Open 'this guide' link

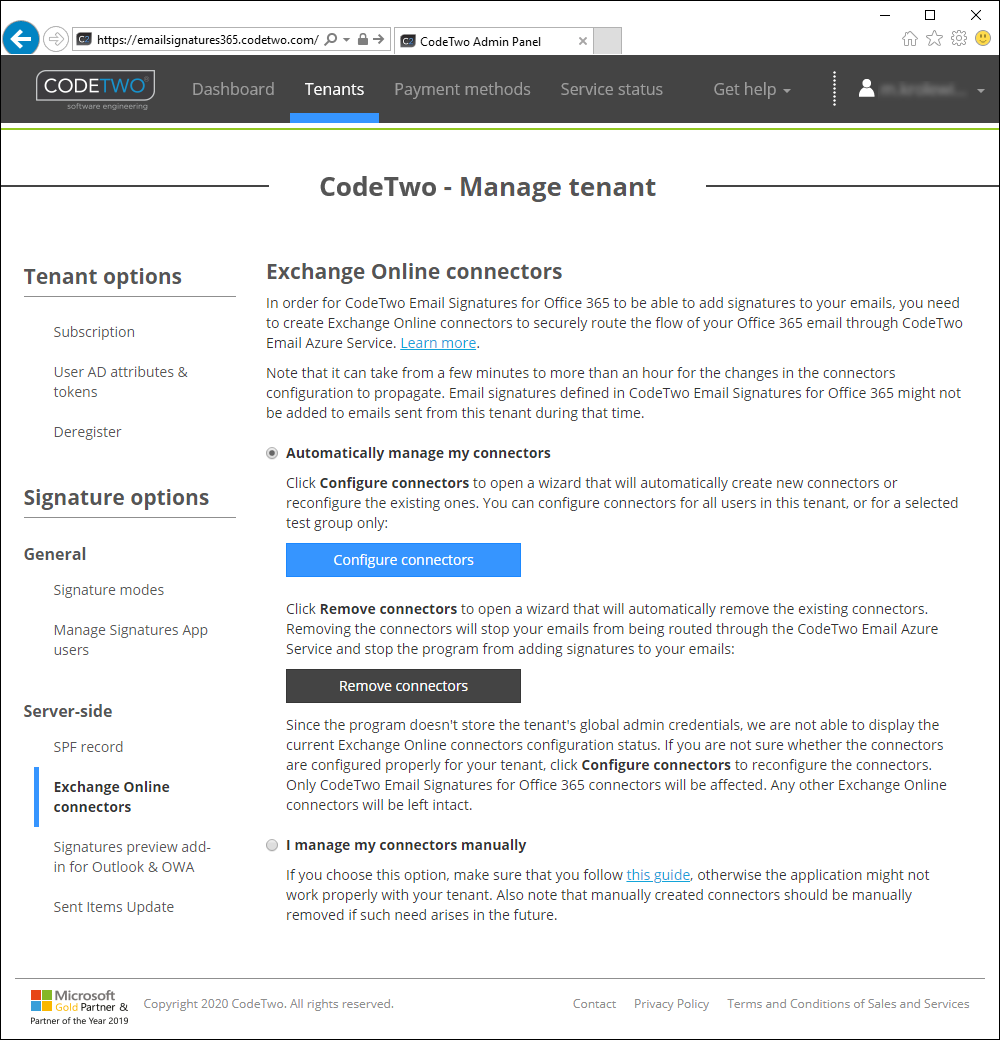(x=657, y=875)
